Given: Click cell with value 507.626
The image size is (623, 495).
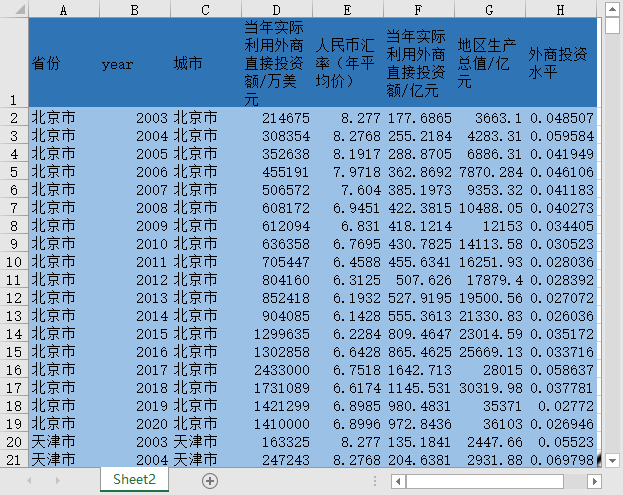Looking at the screenshot, I should [419, 280].
